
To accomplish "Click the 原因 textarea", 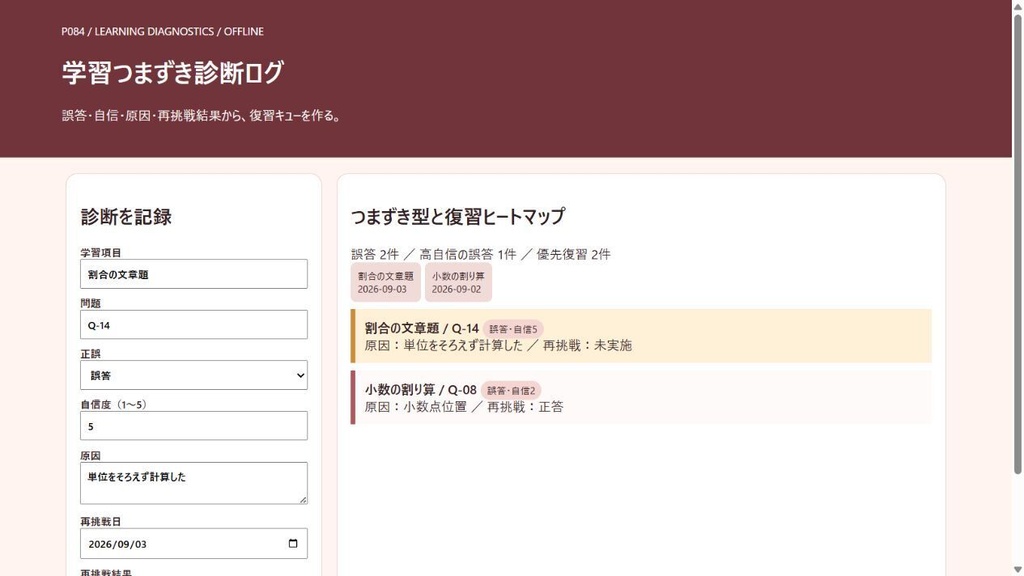I will [x=193, y=483].
